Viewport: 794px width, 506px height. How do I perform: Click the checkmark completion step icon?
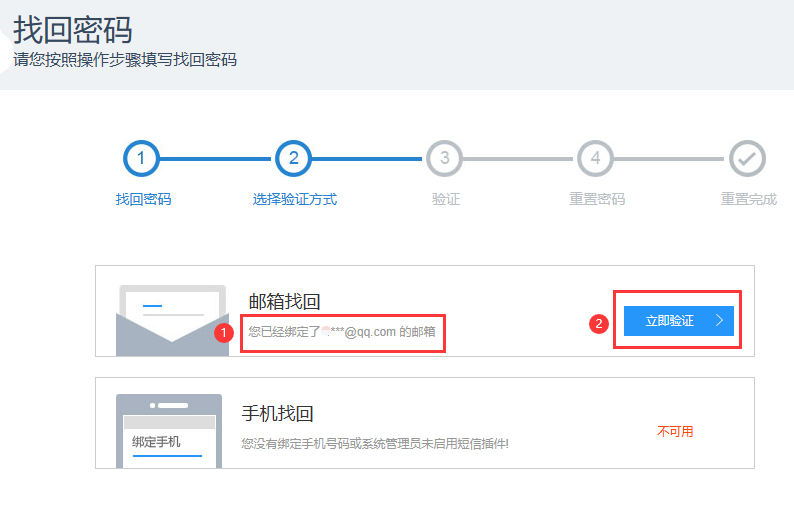click(x=747, y=158)
